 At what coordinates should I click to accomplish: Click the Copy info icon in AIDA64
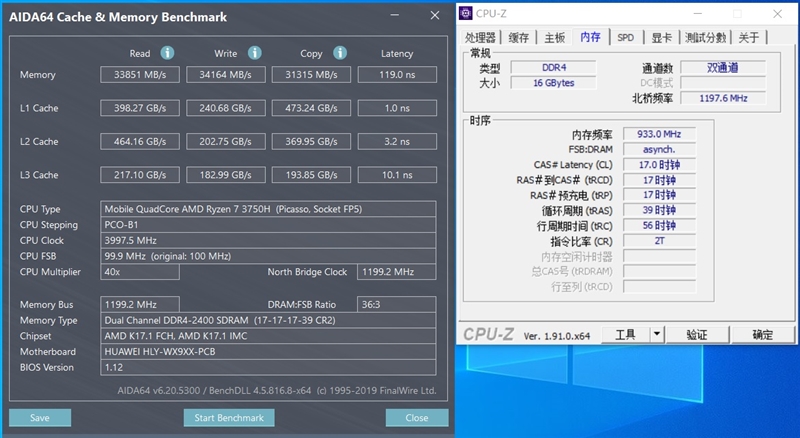(340, 53)
